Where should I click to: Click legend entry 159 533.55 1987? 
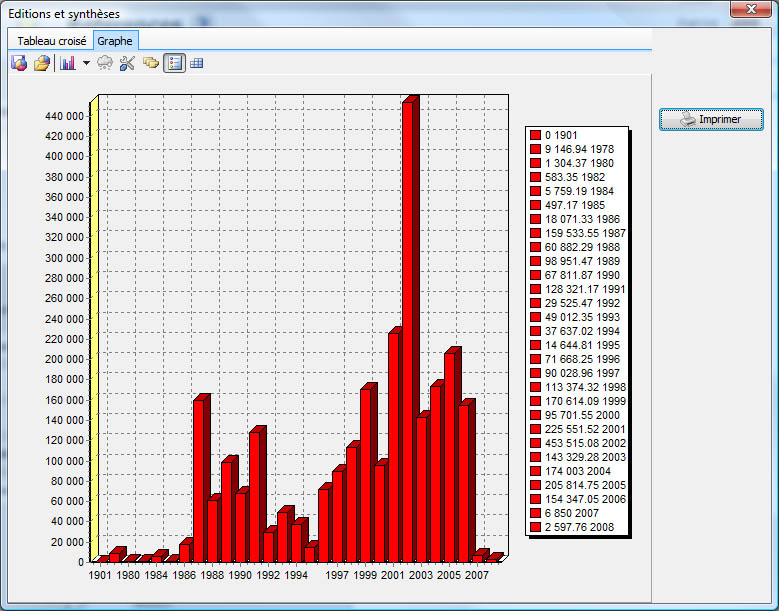(x=578, y=233)
